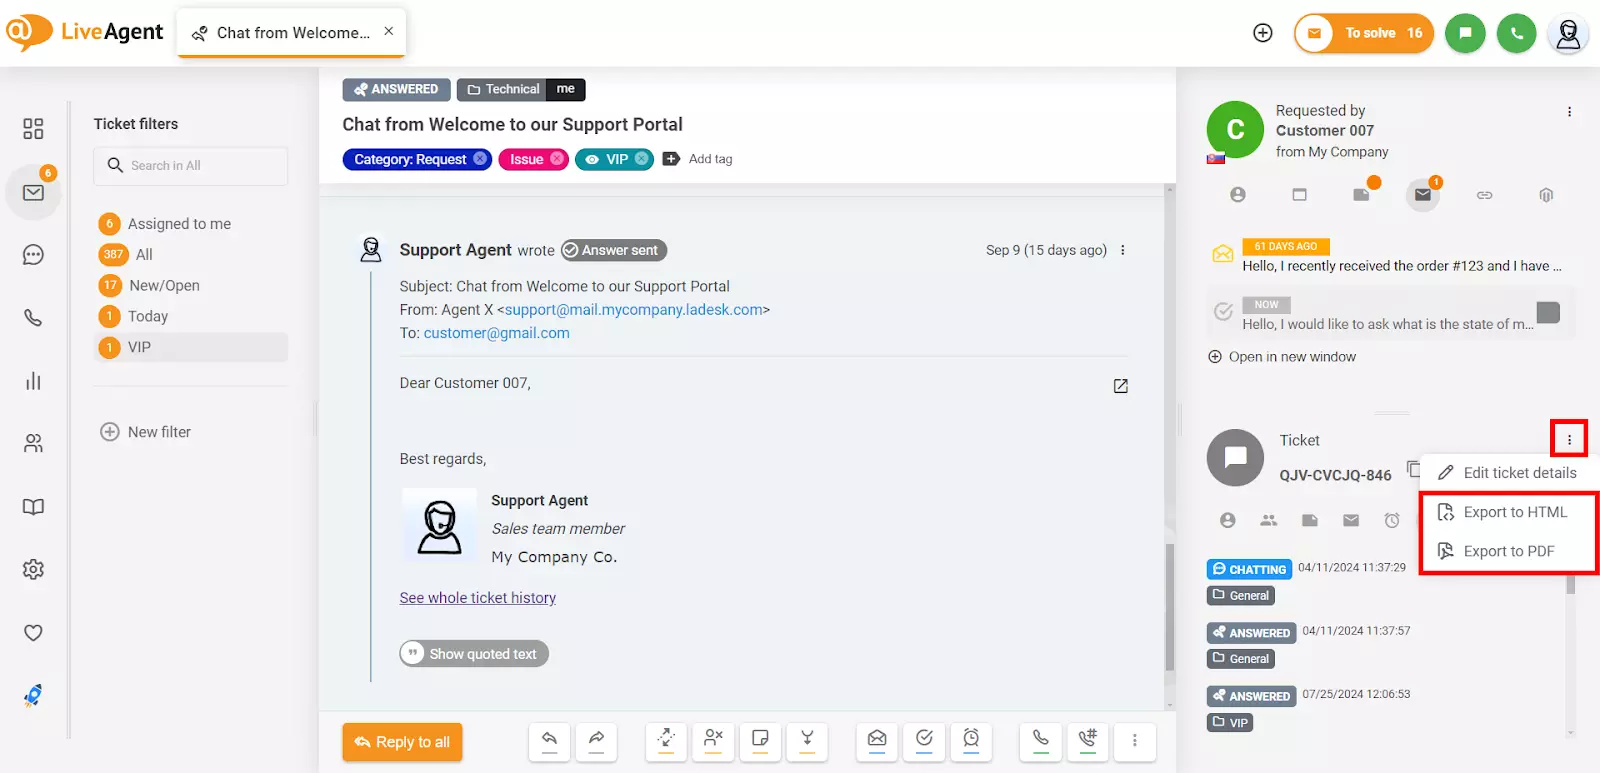Select the Today filter
1600x773 pixels.
coord(148,316)
